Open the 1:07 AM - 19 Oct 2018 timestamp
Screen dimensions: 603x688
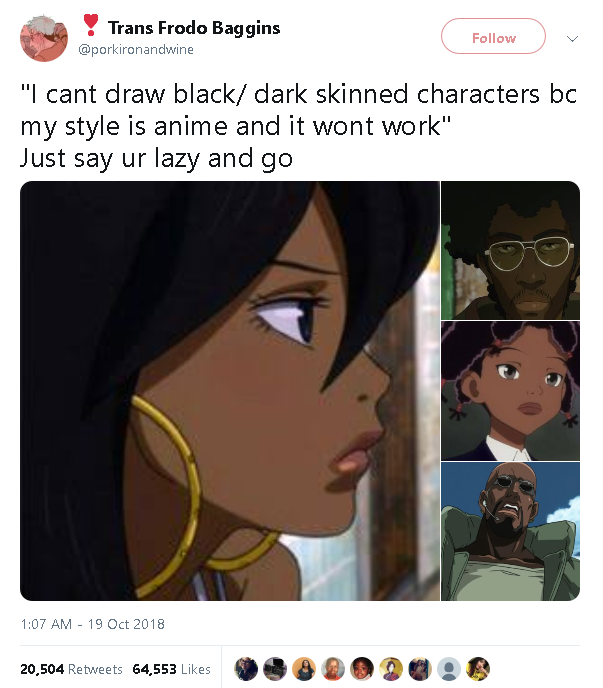[93, 624]
